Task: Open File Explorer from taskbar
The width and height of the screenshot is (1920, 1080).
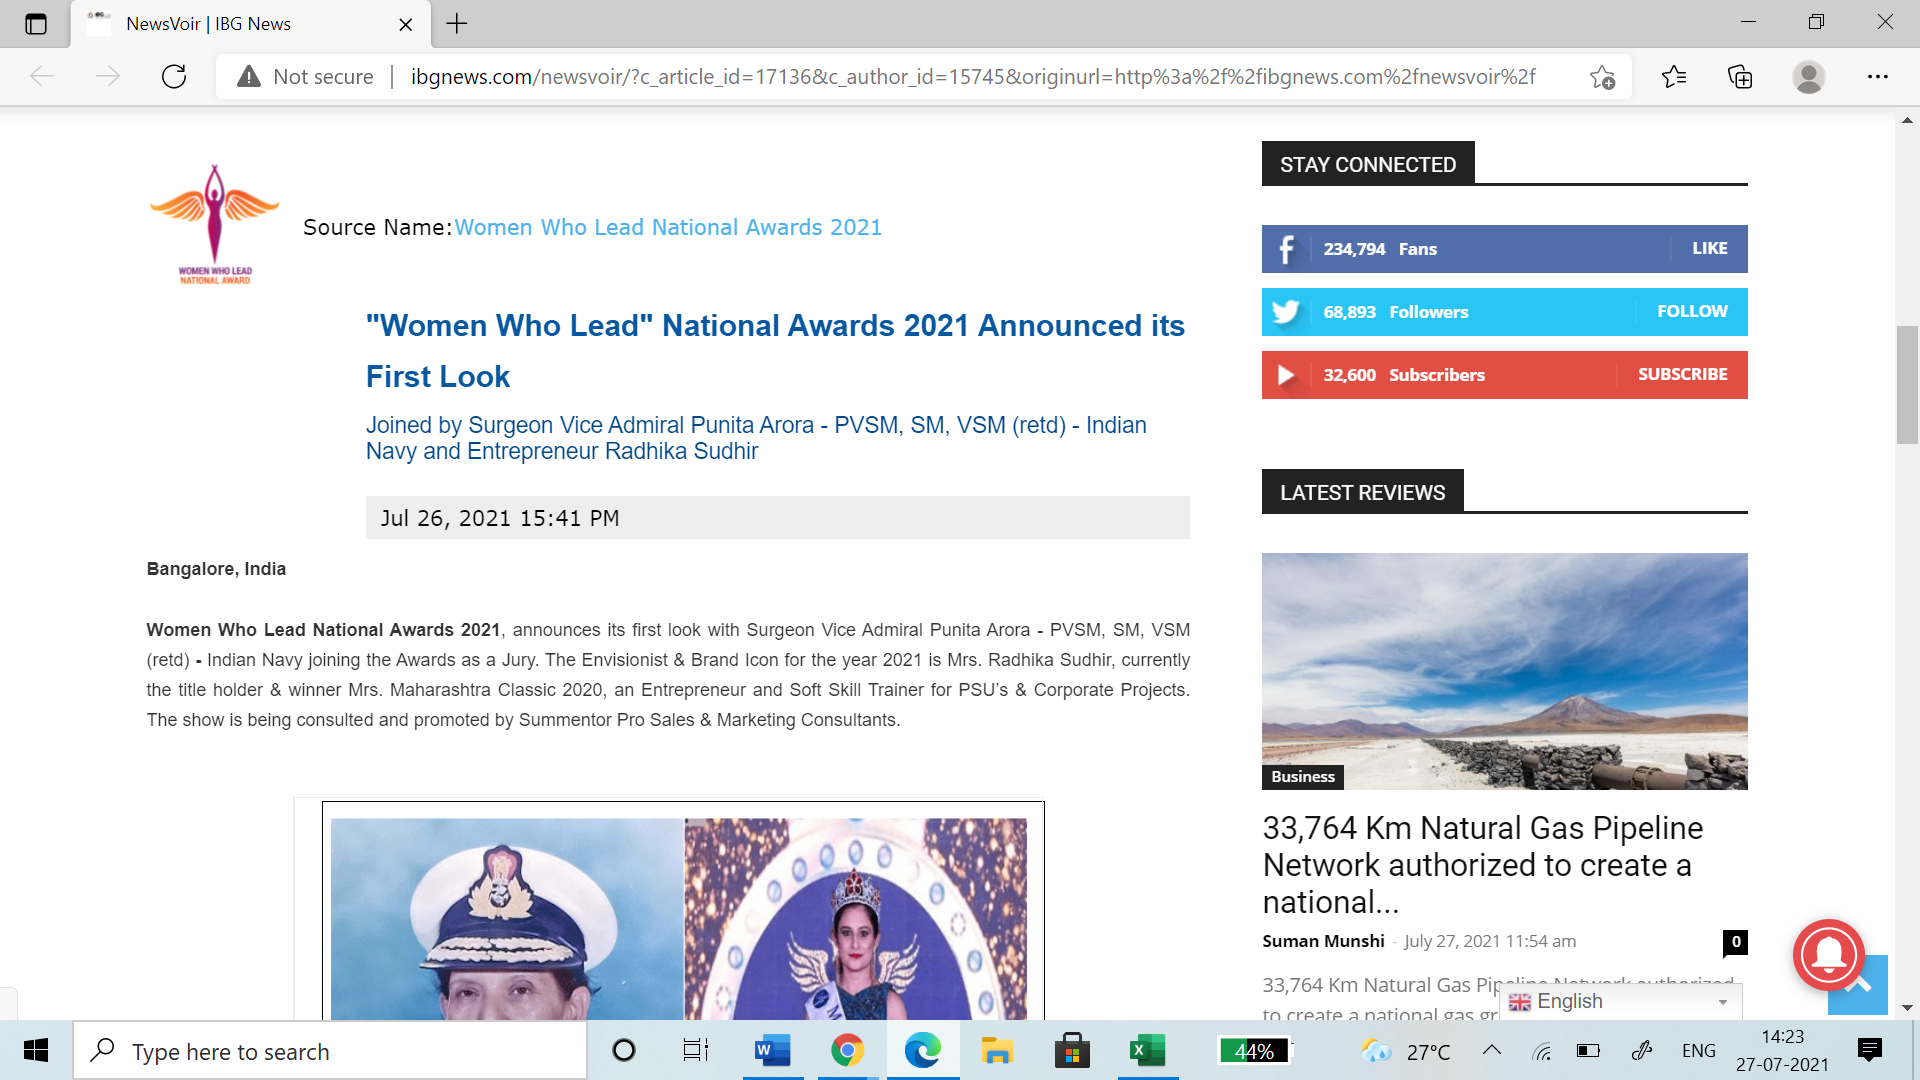Action: 997,1051
